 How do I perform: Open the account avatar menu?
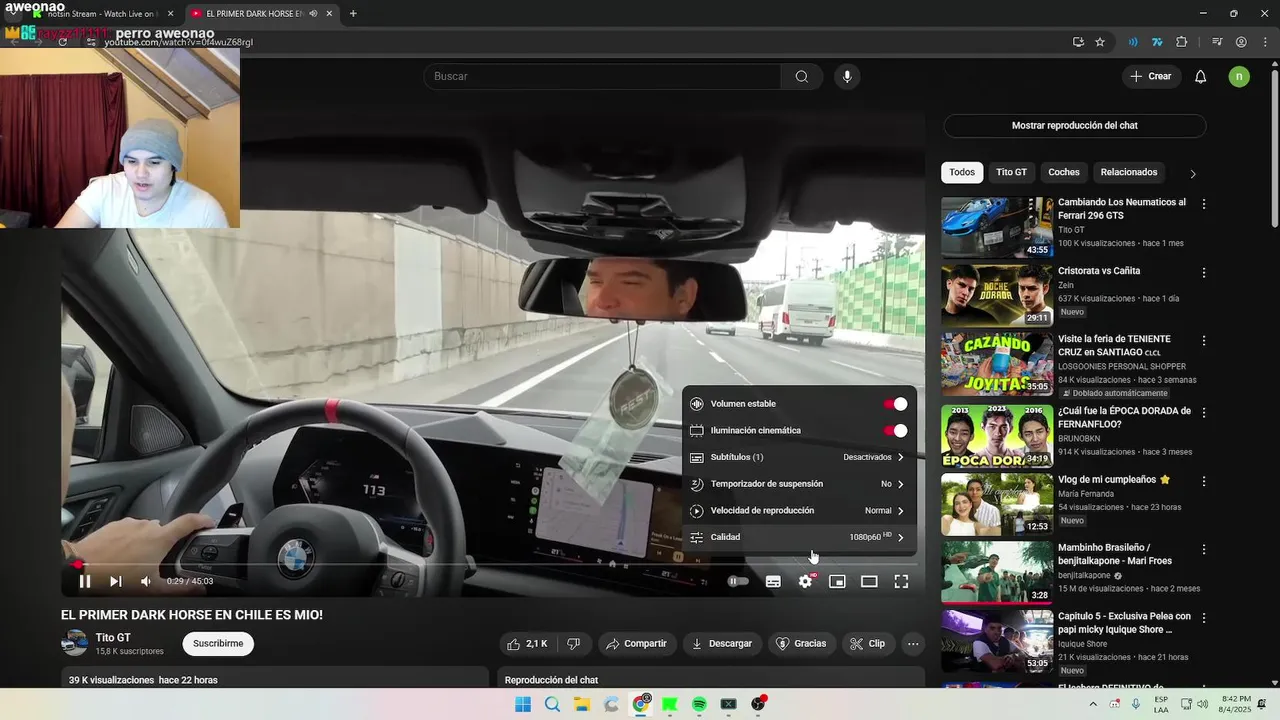tap(1239, 76)
